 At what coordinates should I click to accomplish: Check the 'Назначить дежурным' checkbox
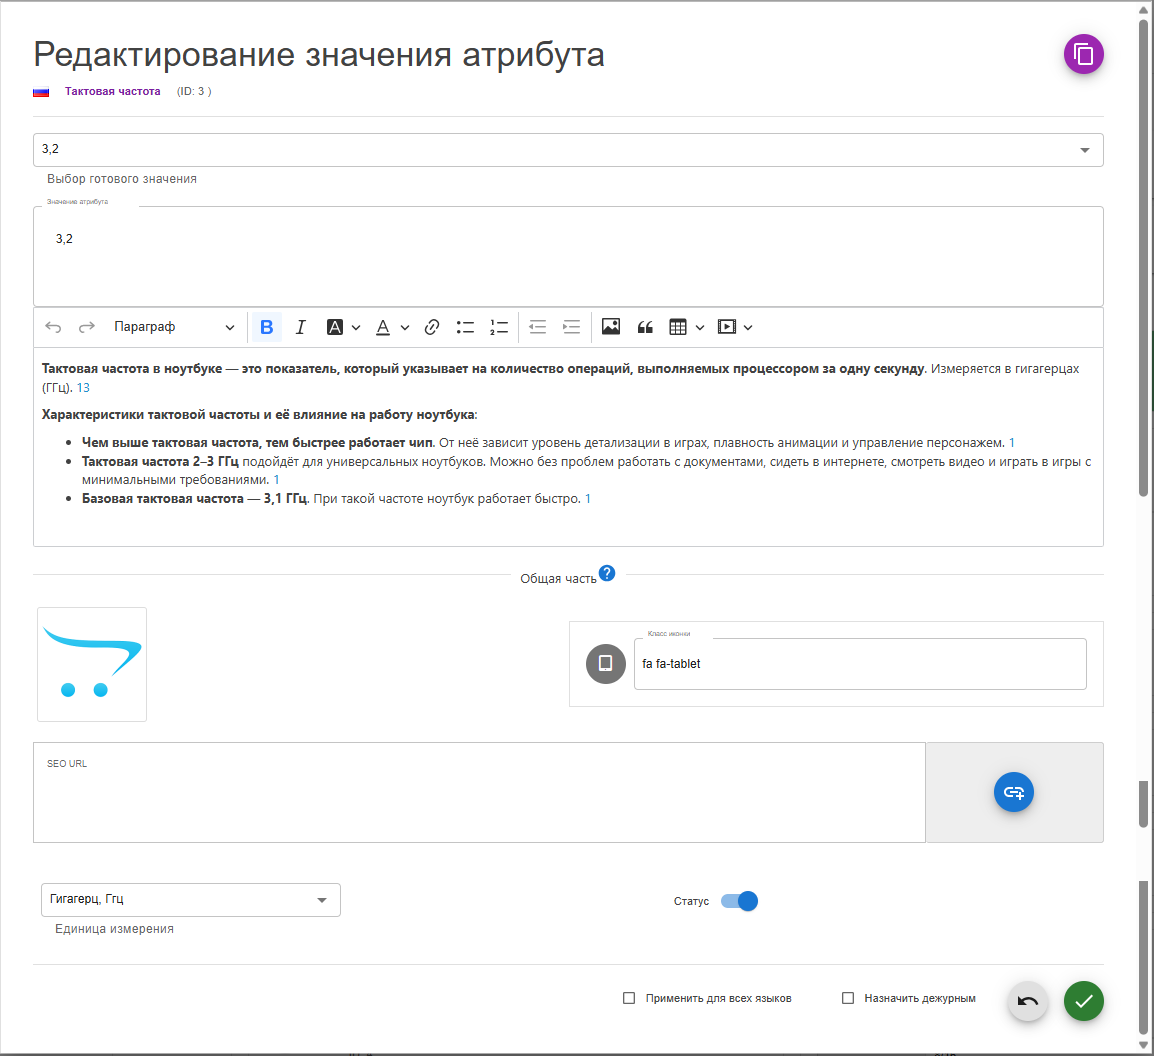(x=848, y=998)
